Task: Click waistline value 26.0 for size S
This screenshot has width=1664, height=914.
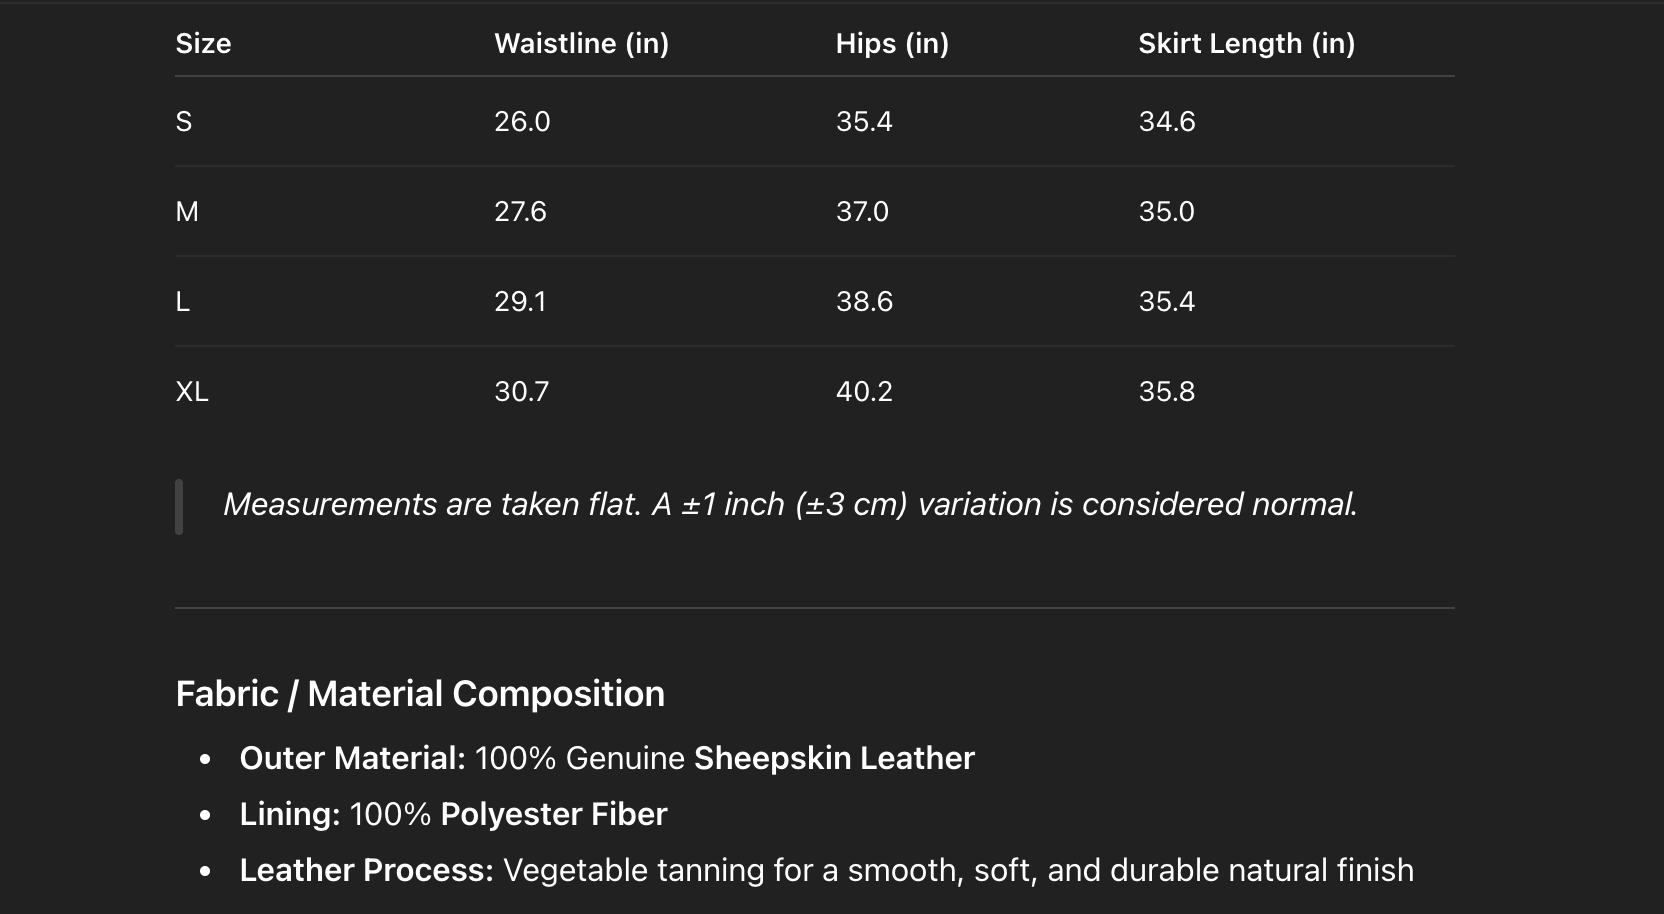Action: click(x=522, y=121)
